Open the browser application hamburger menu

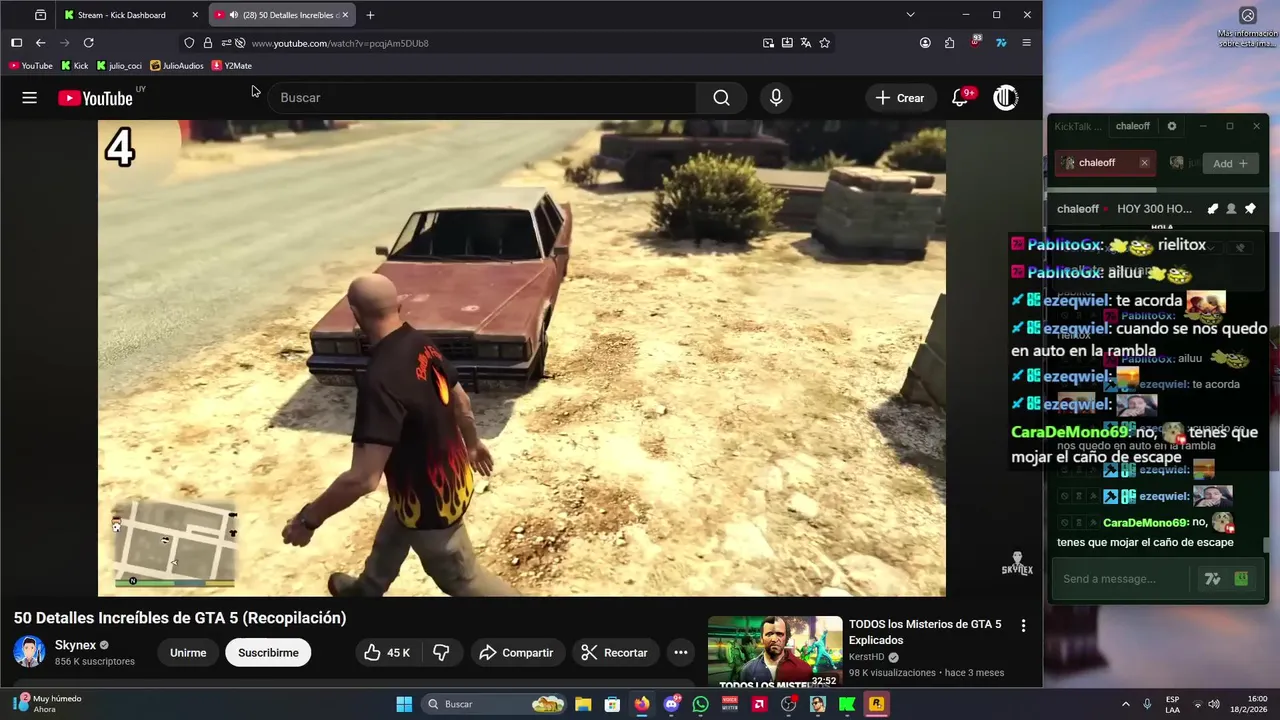1026,43
